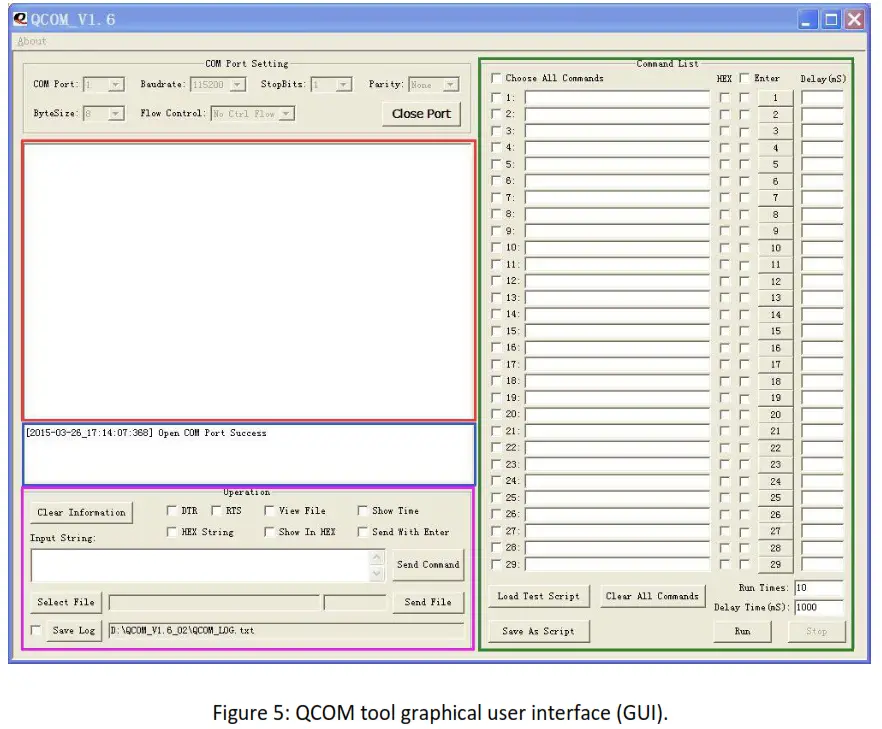
Task: Select the checkbox for command 7
Action: [496, 197]
